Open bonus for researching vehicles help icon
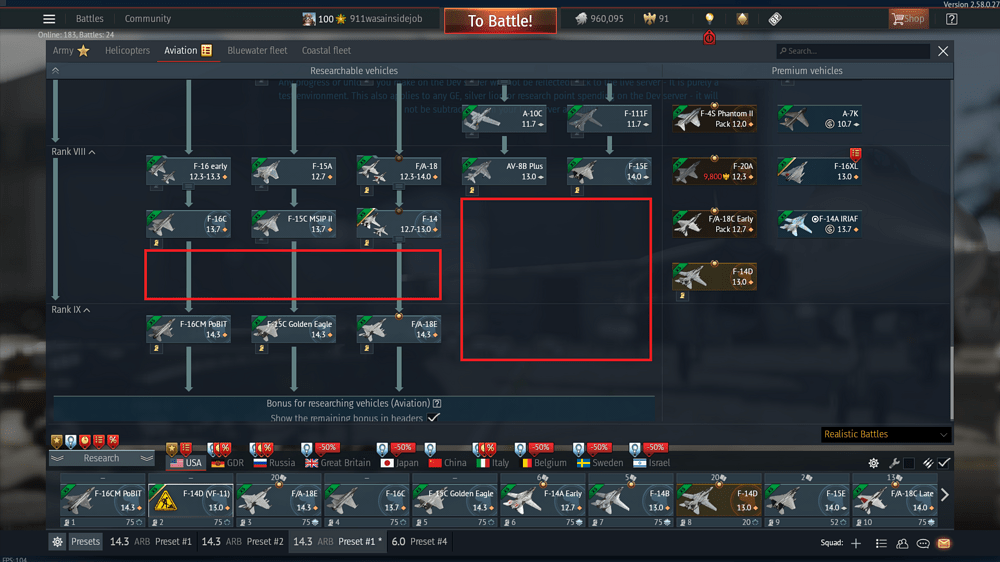This screenshot has width=1000, height=562. [437, 403]
